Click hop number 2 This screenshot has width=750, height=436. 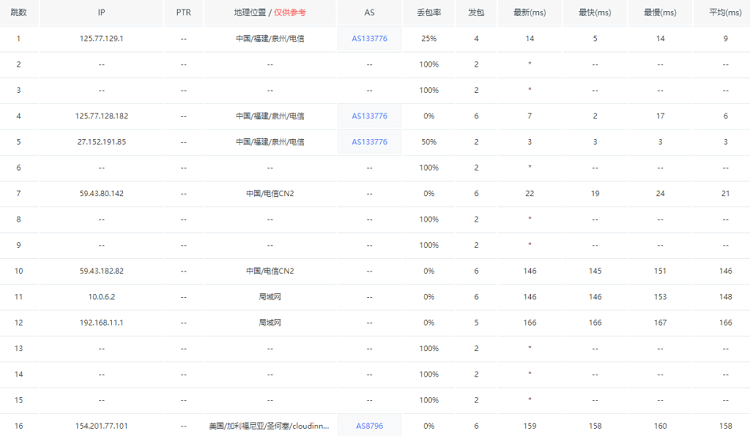coord(19,65)
